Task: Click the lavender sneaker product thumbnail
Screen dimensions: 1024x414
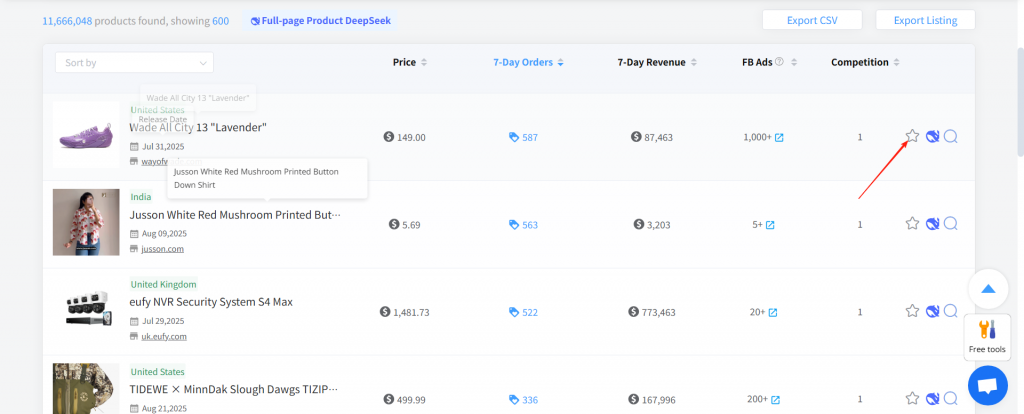Action: click(86, 134)
